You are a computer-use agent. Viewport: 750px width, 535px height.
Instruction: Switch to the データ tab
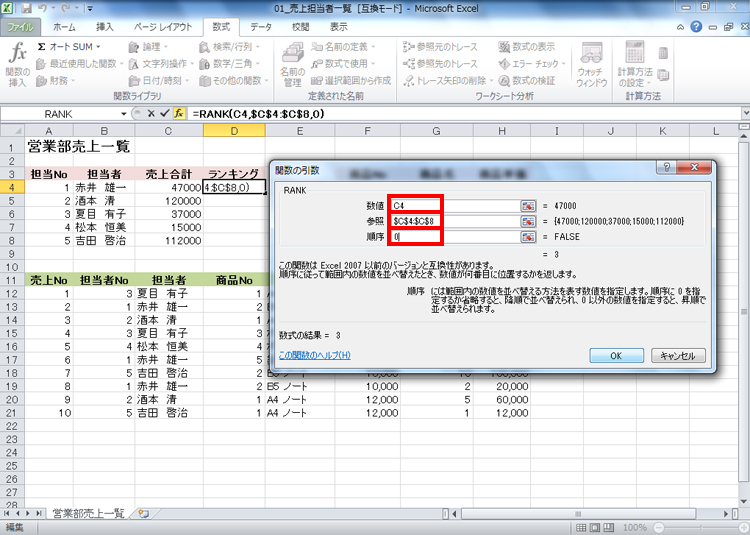261,27
